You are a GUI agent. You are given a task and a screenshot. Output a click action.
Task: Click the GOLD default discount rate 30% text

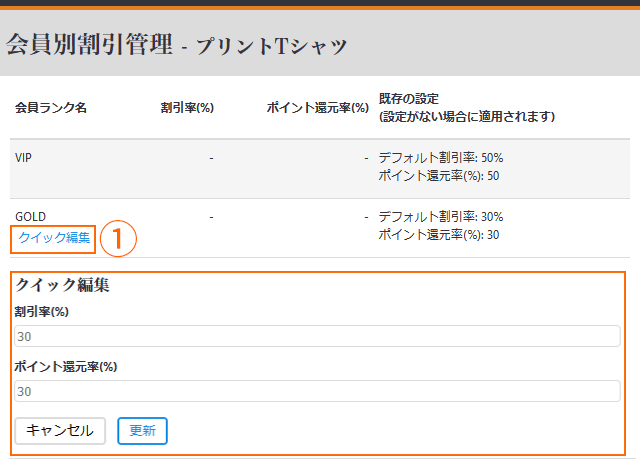tap(440, 216)
